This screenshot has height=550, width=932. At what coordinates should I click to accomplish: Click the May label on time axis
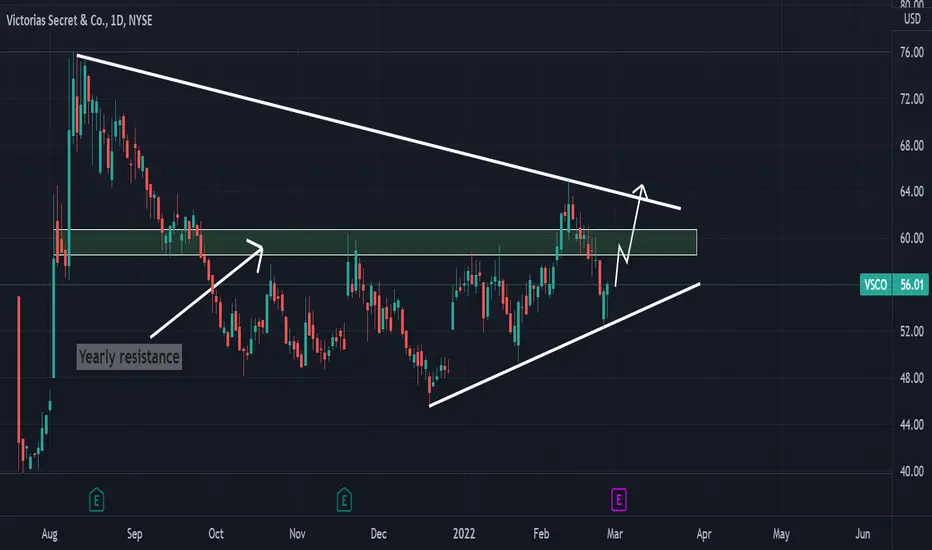pos(781,534)
